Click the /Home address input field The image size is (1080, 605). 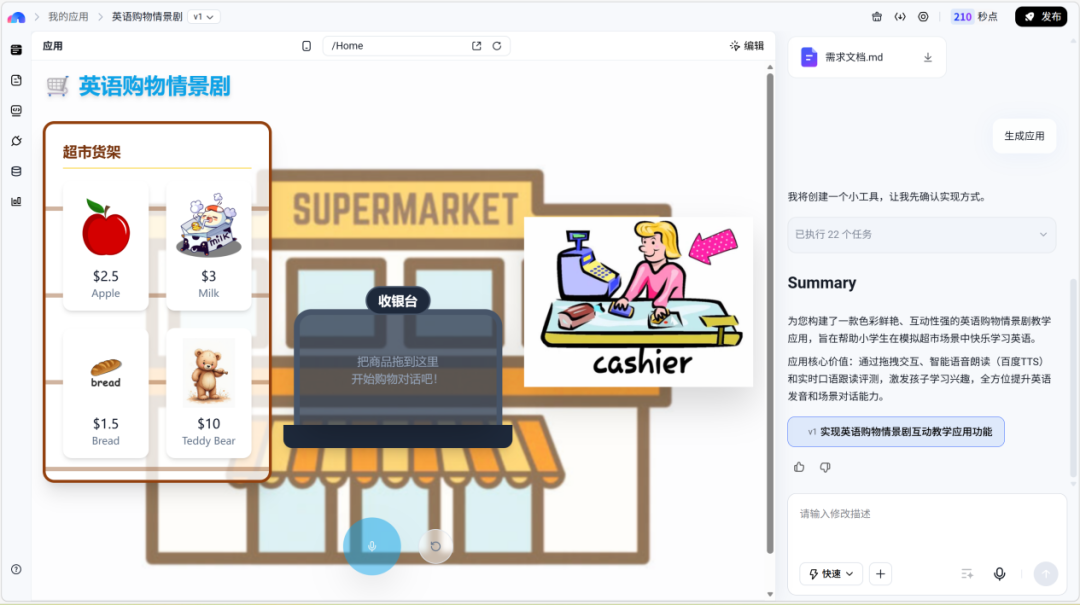tap(400, 45)
